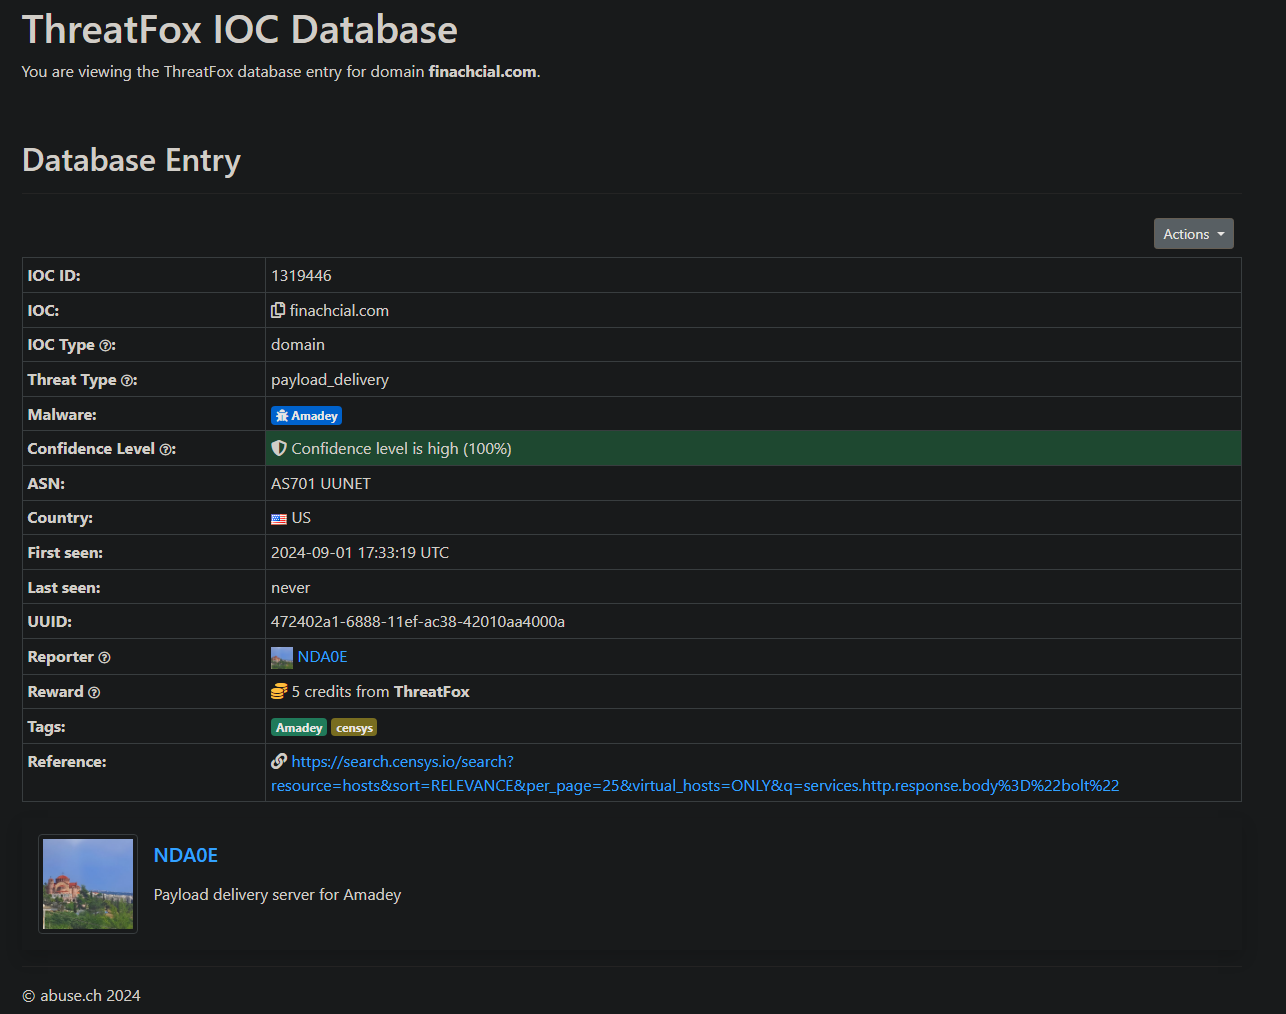Click the Reporter help question icon
1286x1014 pixels.
(x=105, y=657)
